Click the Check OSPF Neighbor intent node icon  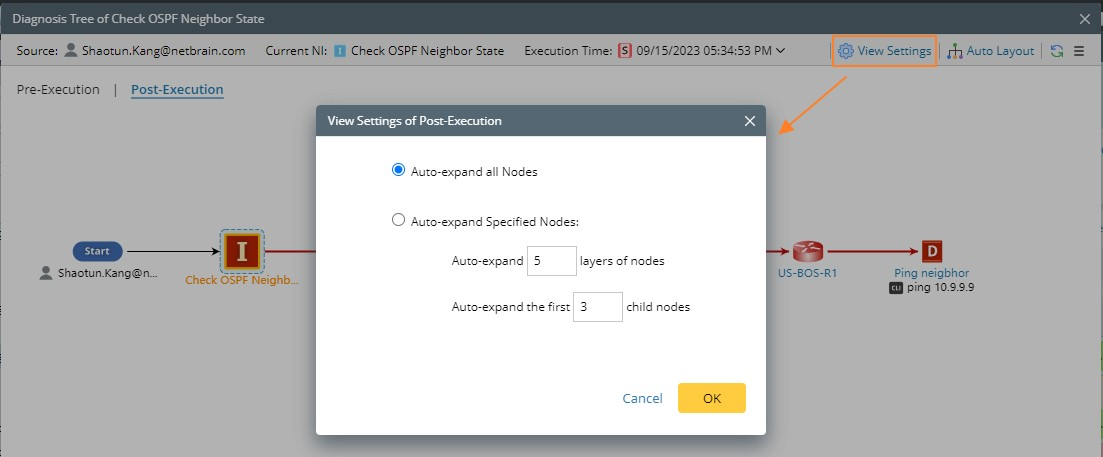point(241,250)
